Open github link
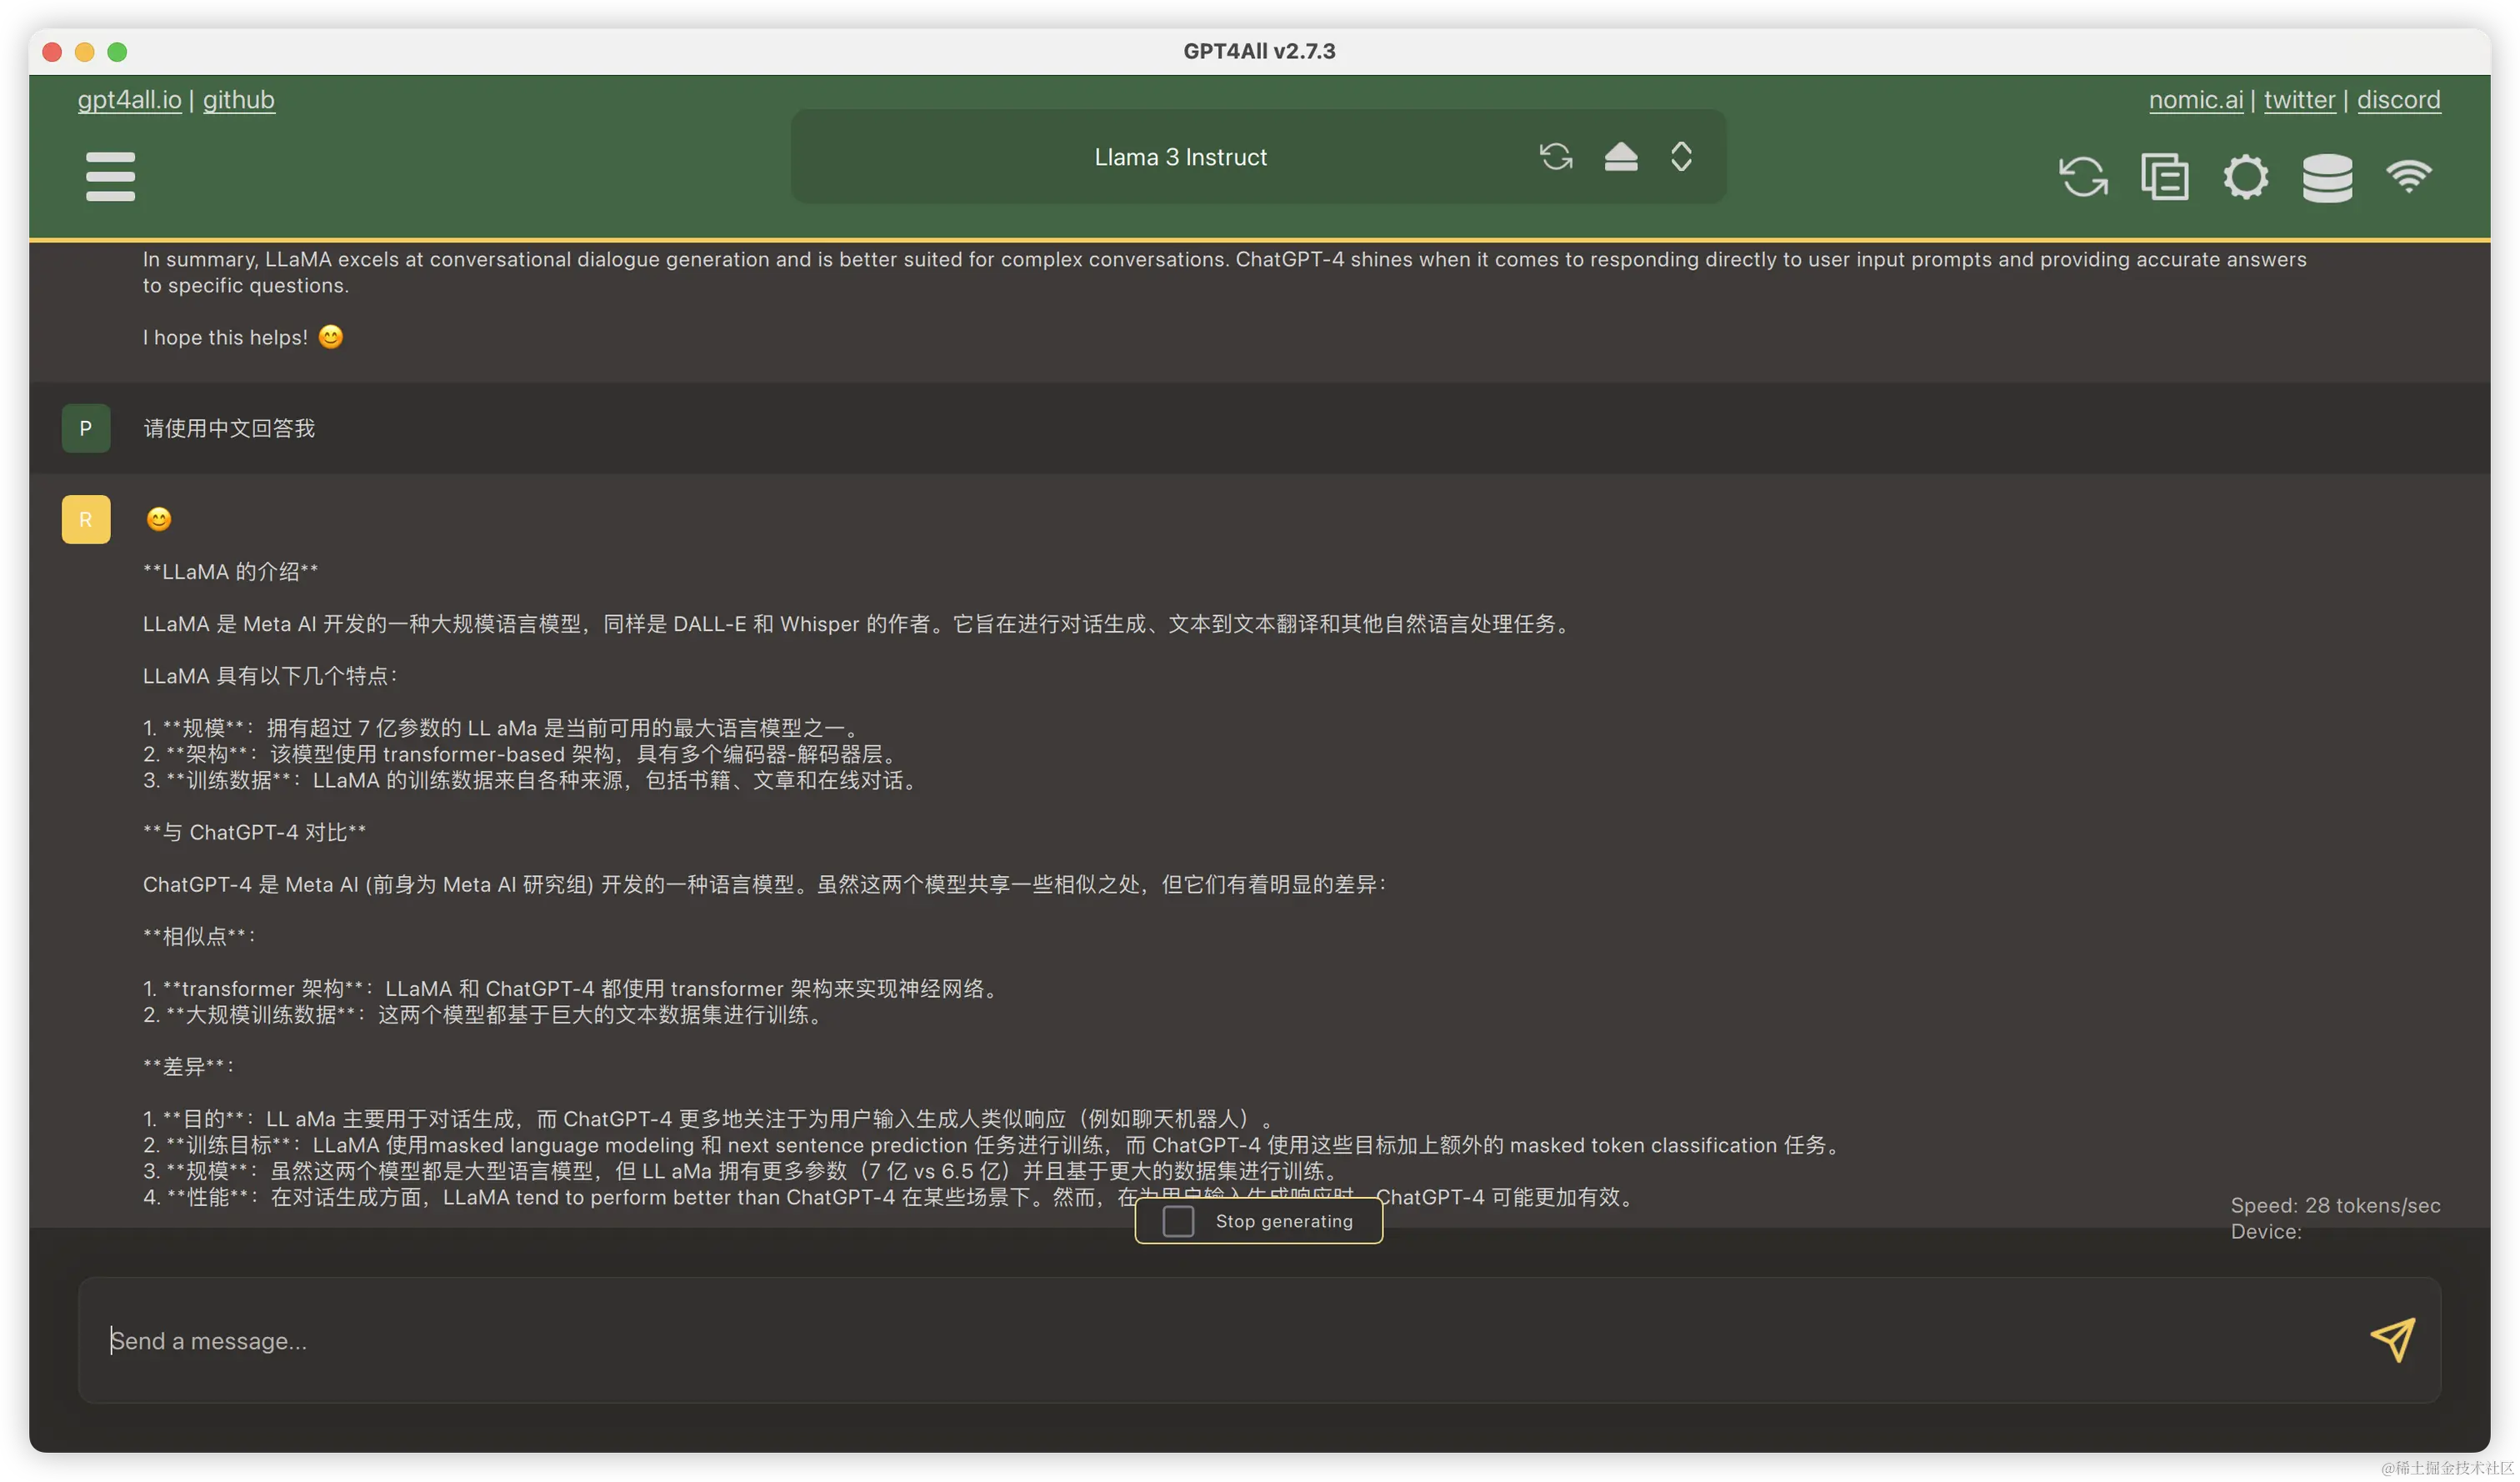 point(238,100)
